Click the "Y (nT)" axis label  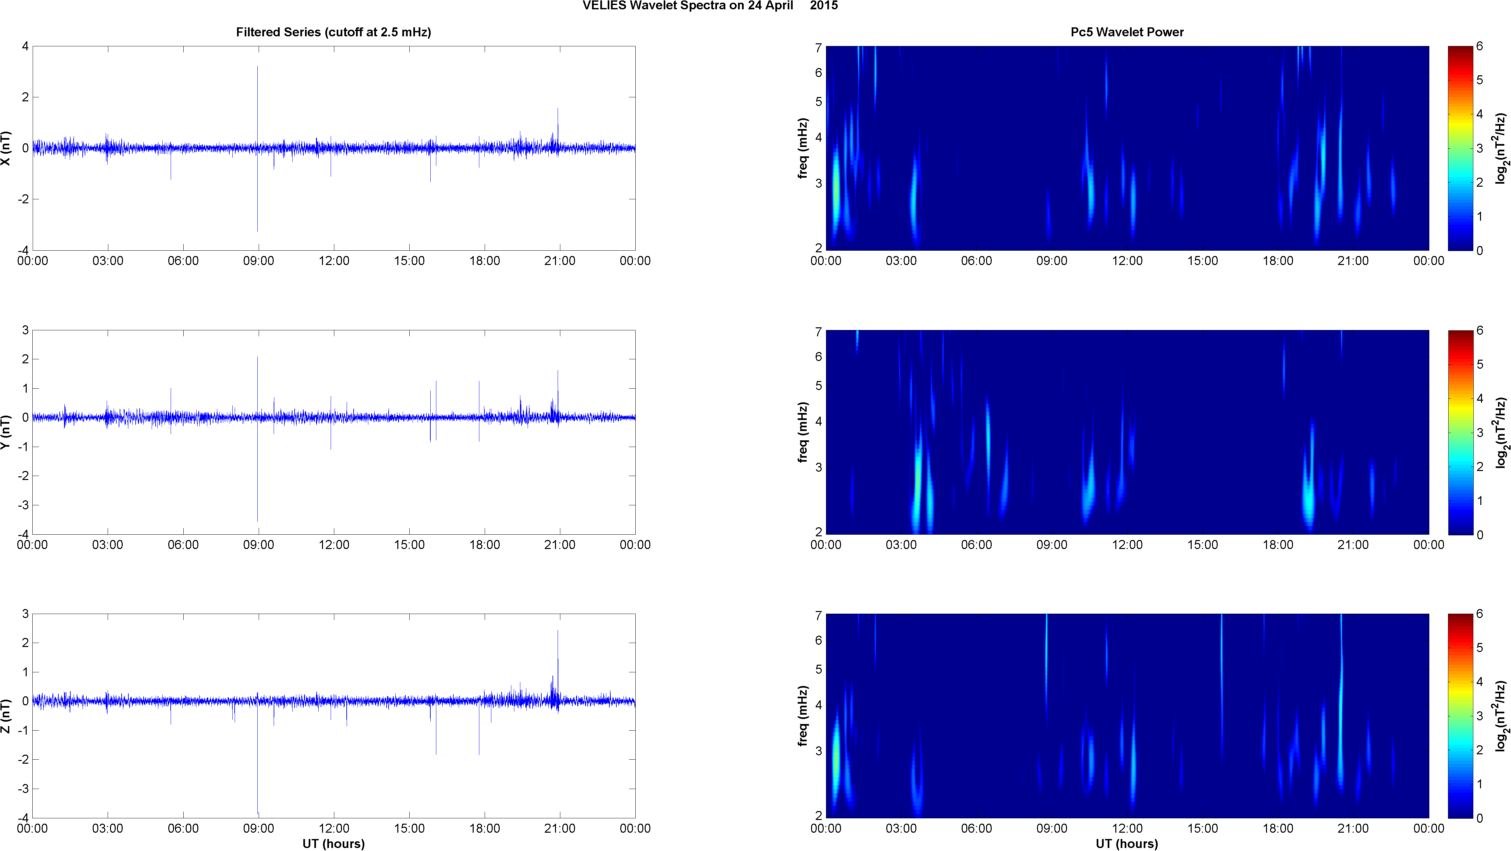click(7, 432)
